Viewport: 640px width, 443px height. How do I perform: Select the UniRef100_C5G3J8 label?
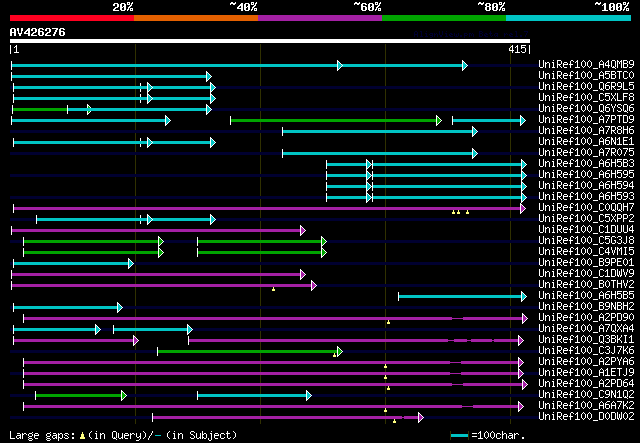586,241
